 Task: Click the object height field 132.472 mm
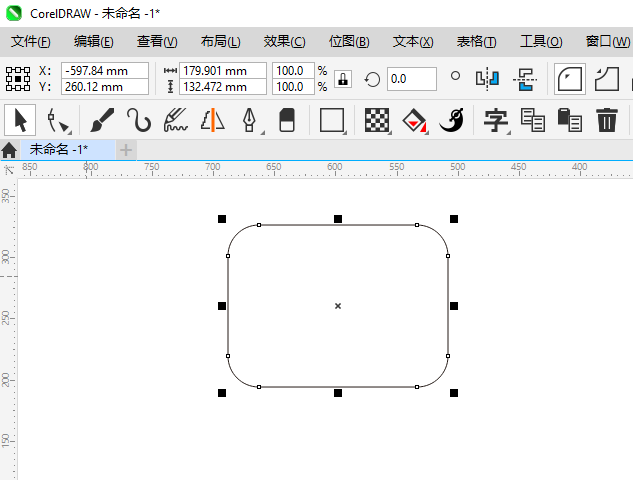(x=223, y=86)
